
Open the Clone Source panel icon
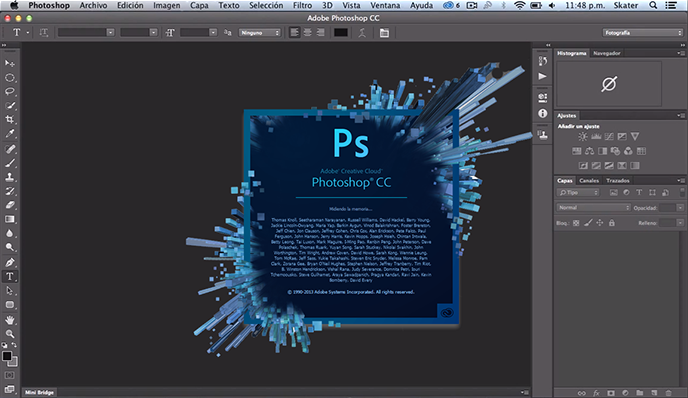click(x=543, y=135)
